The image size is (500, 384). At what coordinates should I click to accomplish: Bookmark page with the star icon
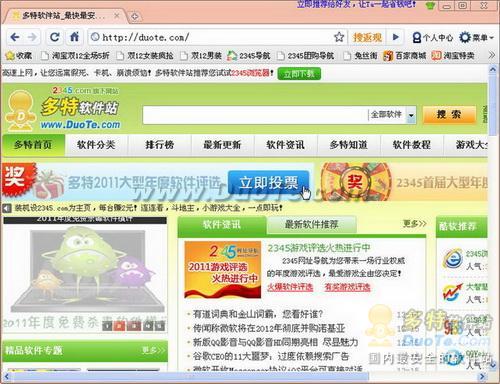(x=339, y=37)
